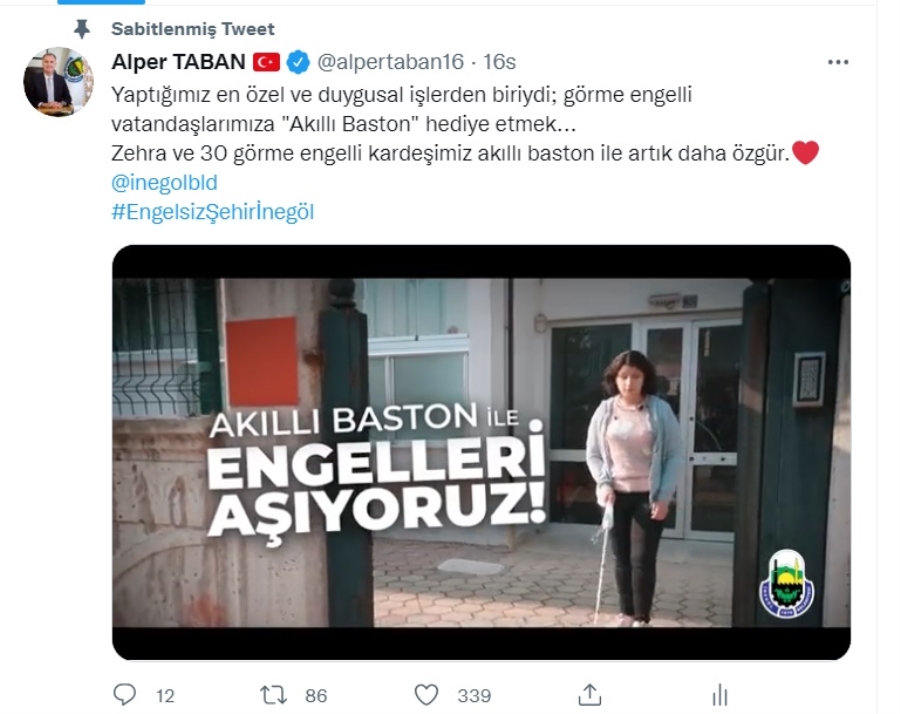The image size is (900, 714).
Task: View tweet analytics bar chart icon
Action: tap(720, 695)
